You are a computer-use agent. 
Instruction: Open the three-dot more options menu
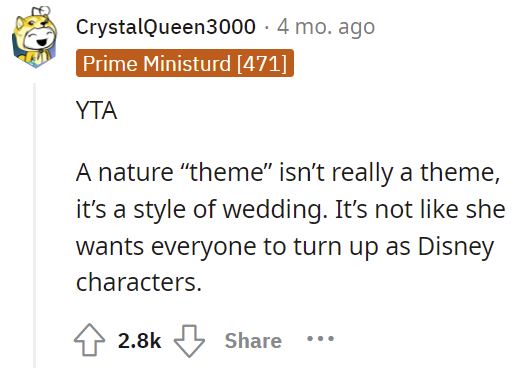pyautogui.click(x=320, y=339)
